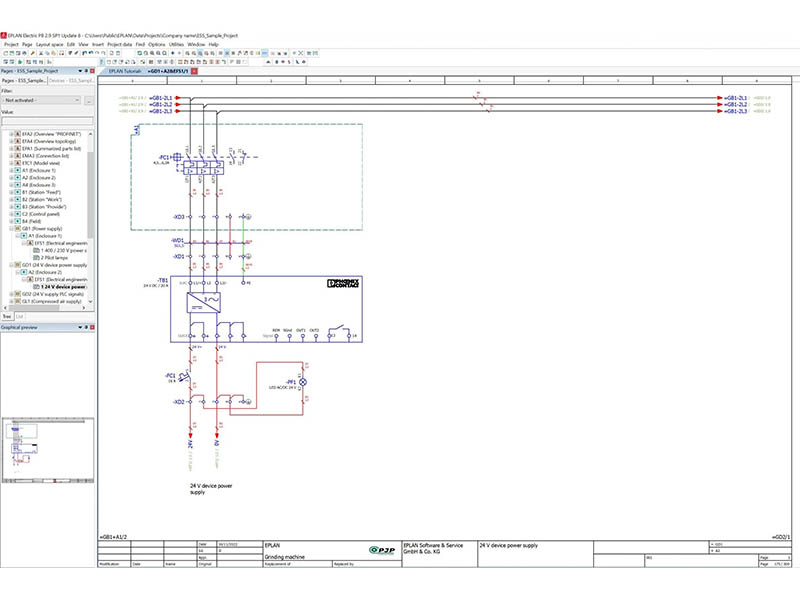Screen dimensions: 800x600
Task: Open the Layout space menu
Action: [49, 44]
